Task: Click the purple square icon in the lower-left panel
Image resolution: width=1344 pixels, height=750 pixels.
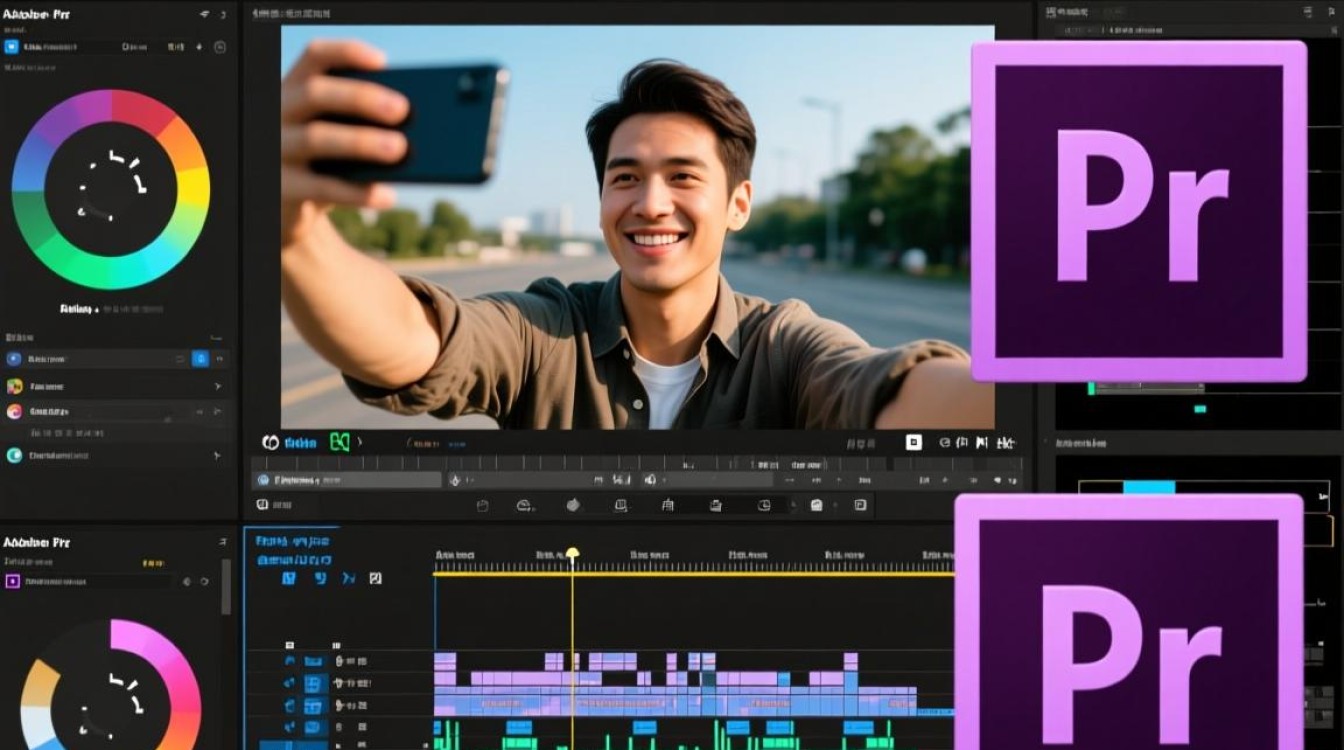Action: 13,581
